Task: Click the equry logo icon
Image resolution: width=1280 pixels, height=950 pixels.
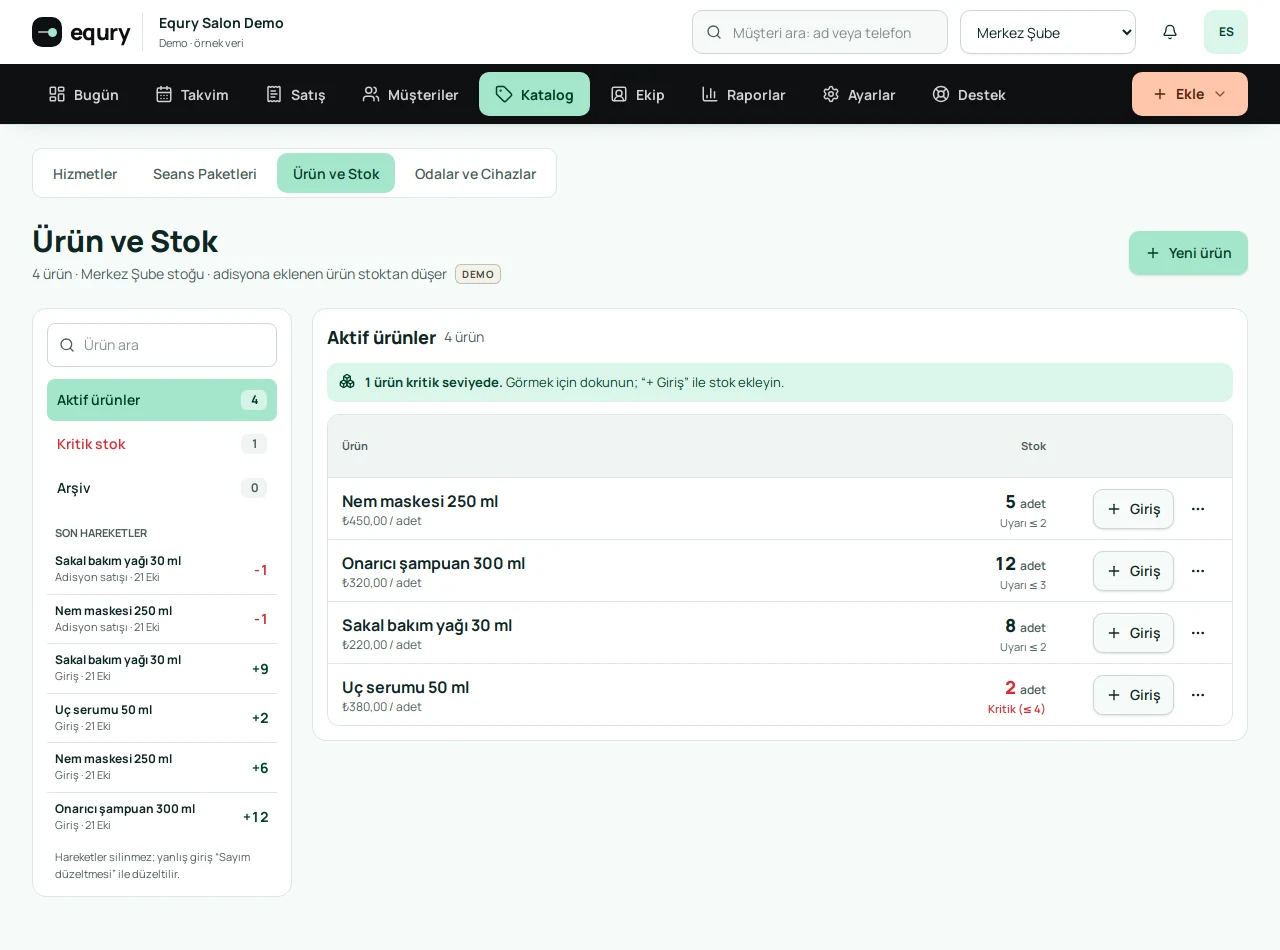Action: (47, 32)
